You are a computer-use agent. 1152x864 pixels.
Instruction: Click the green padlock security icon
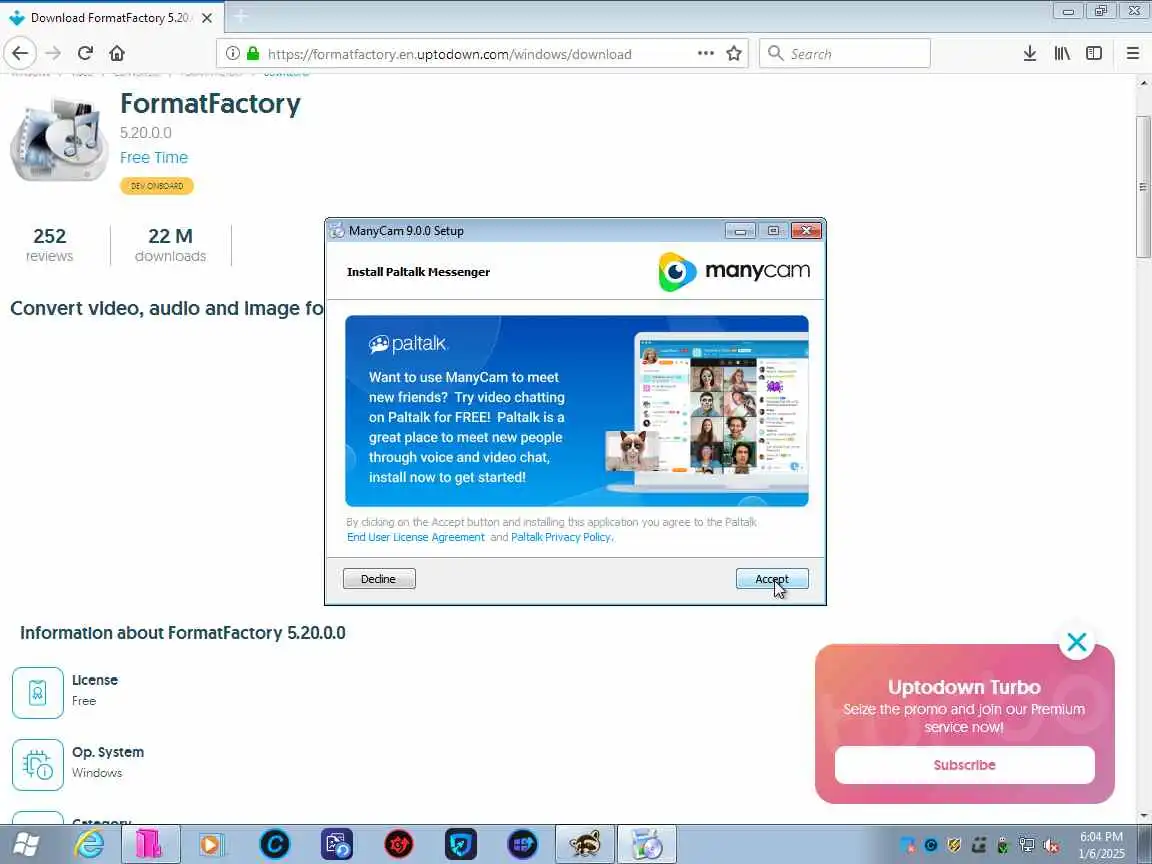click(x=253, y=53)
